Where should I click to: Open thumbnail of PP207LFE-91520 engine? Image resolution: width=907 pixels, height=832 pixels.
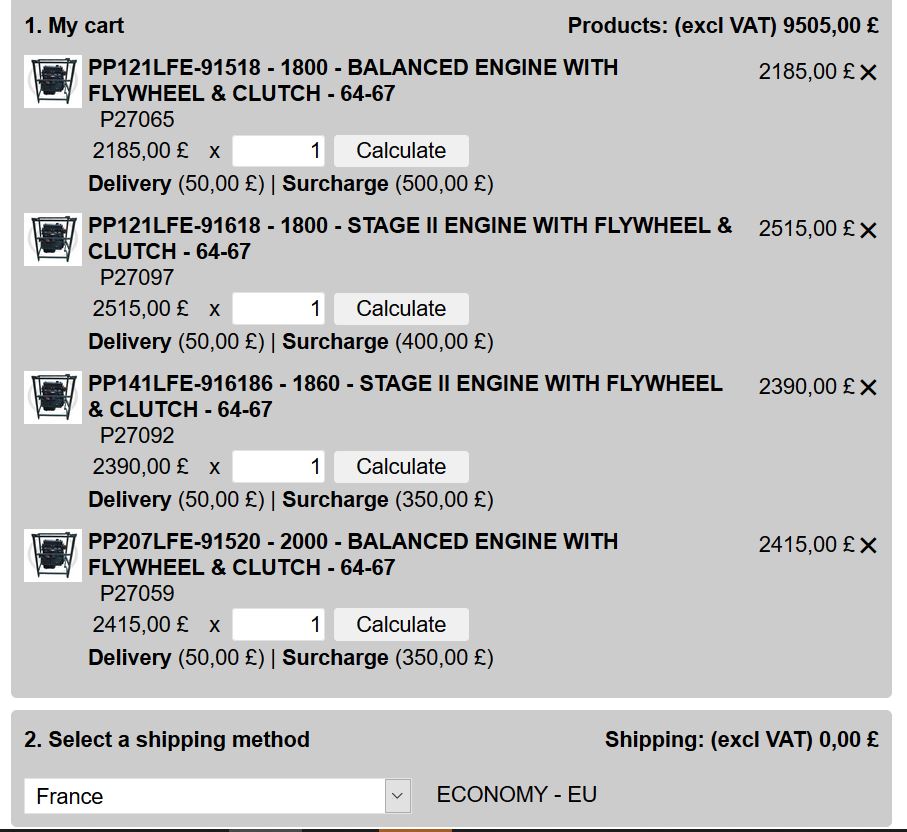coord(53,555)
